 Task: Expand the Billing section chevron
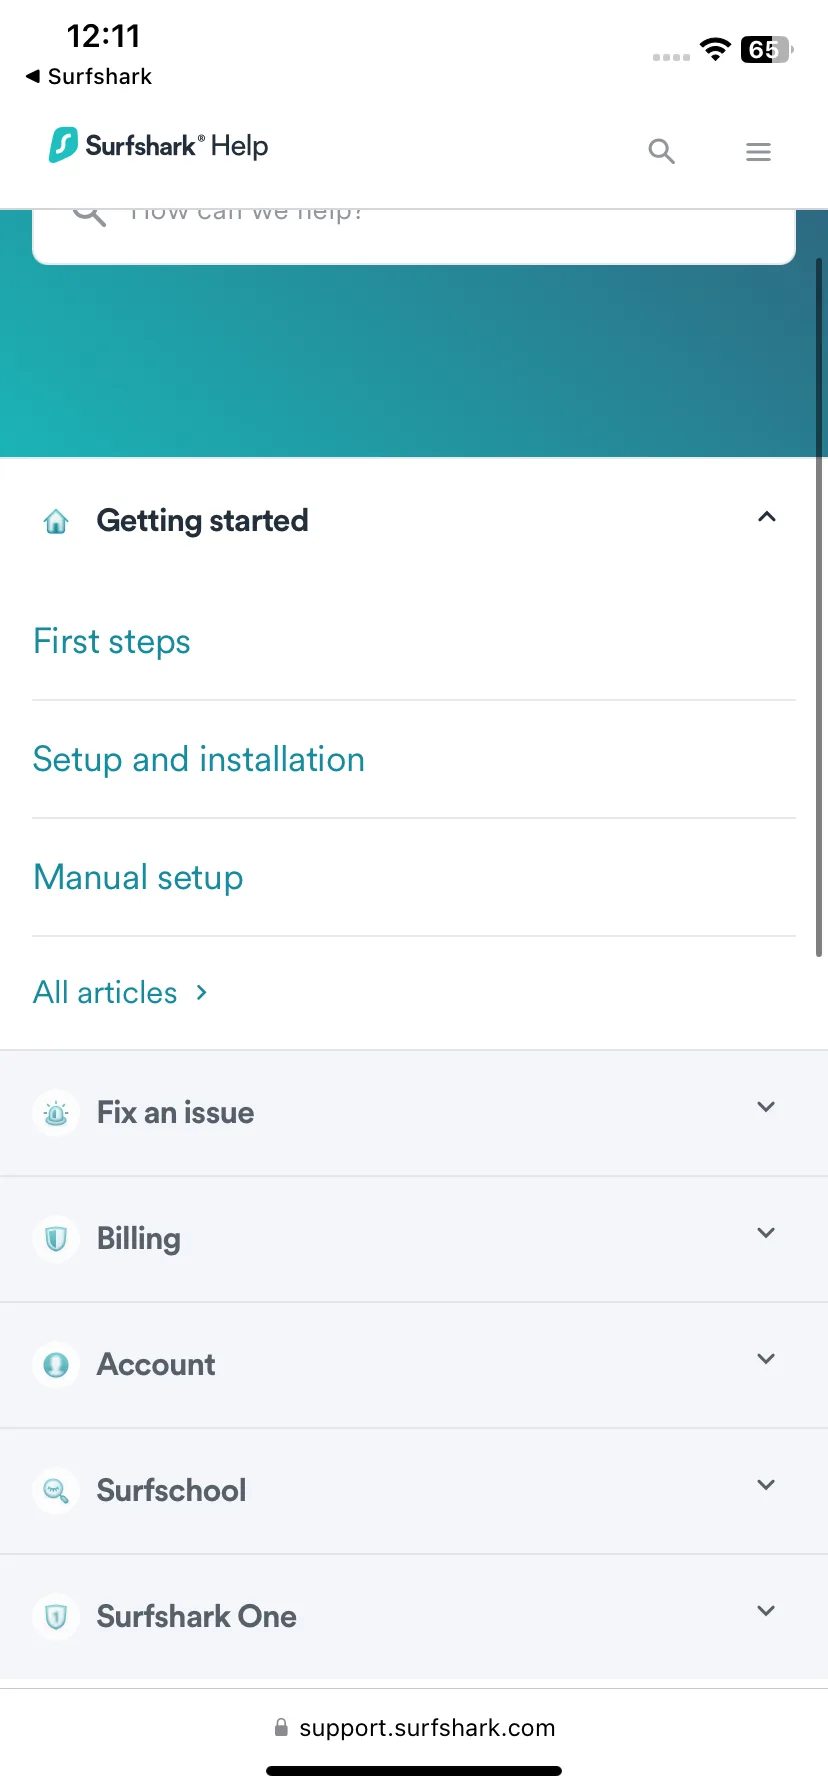click(766, 1233)
